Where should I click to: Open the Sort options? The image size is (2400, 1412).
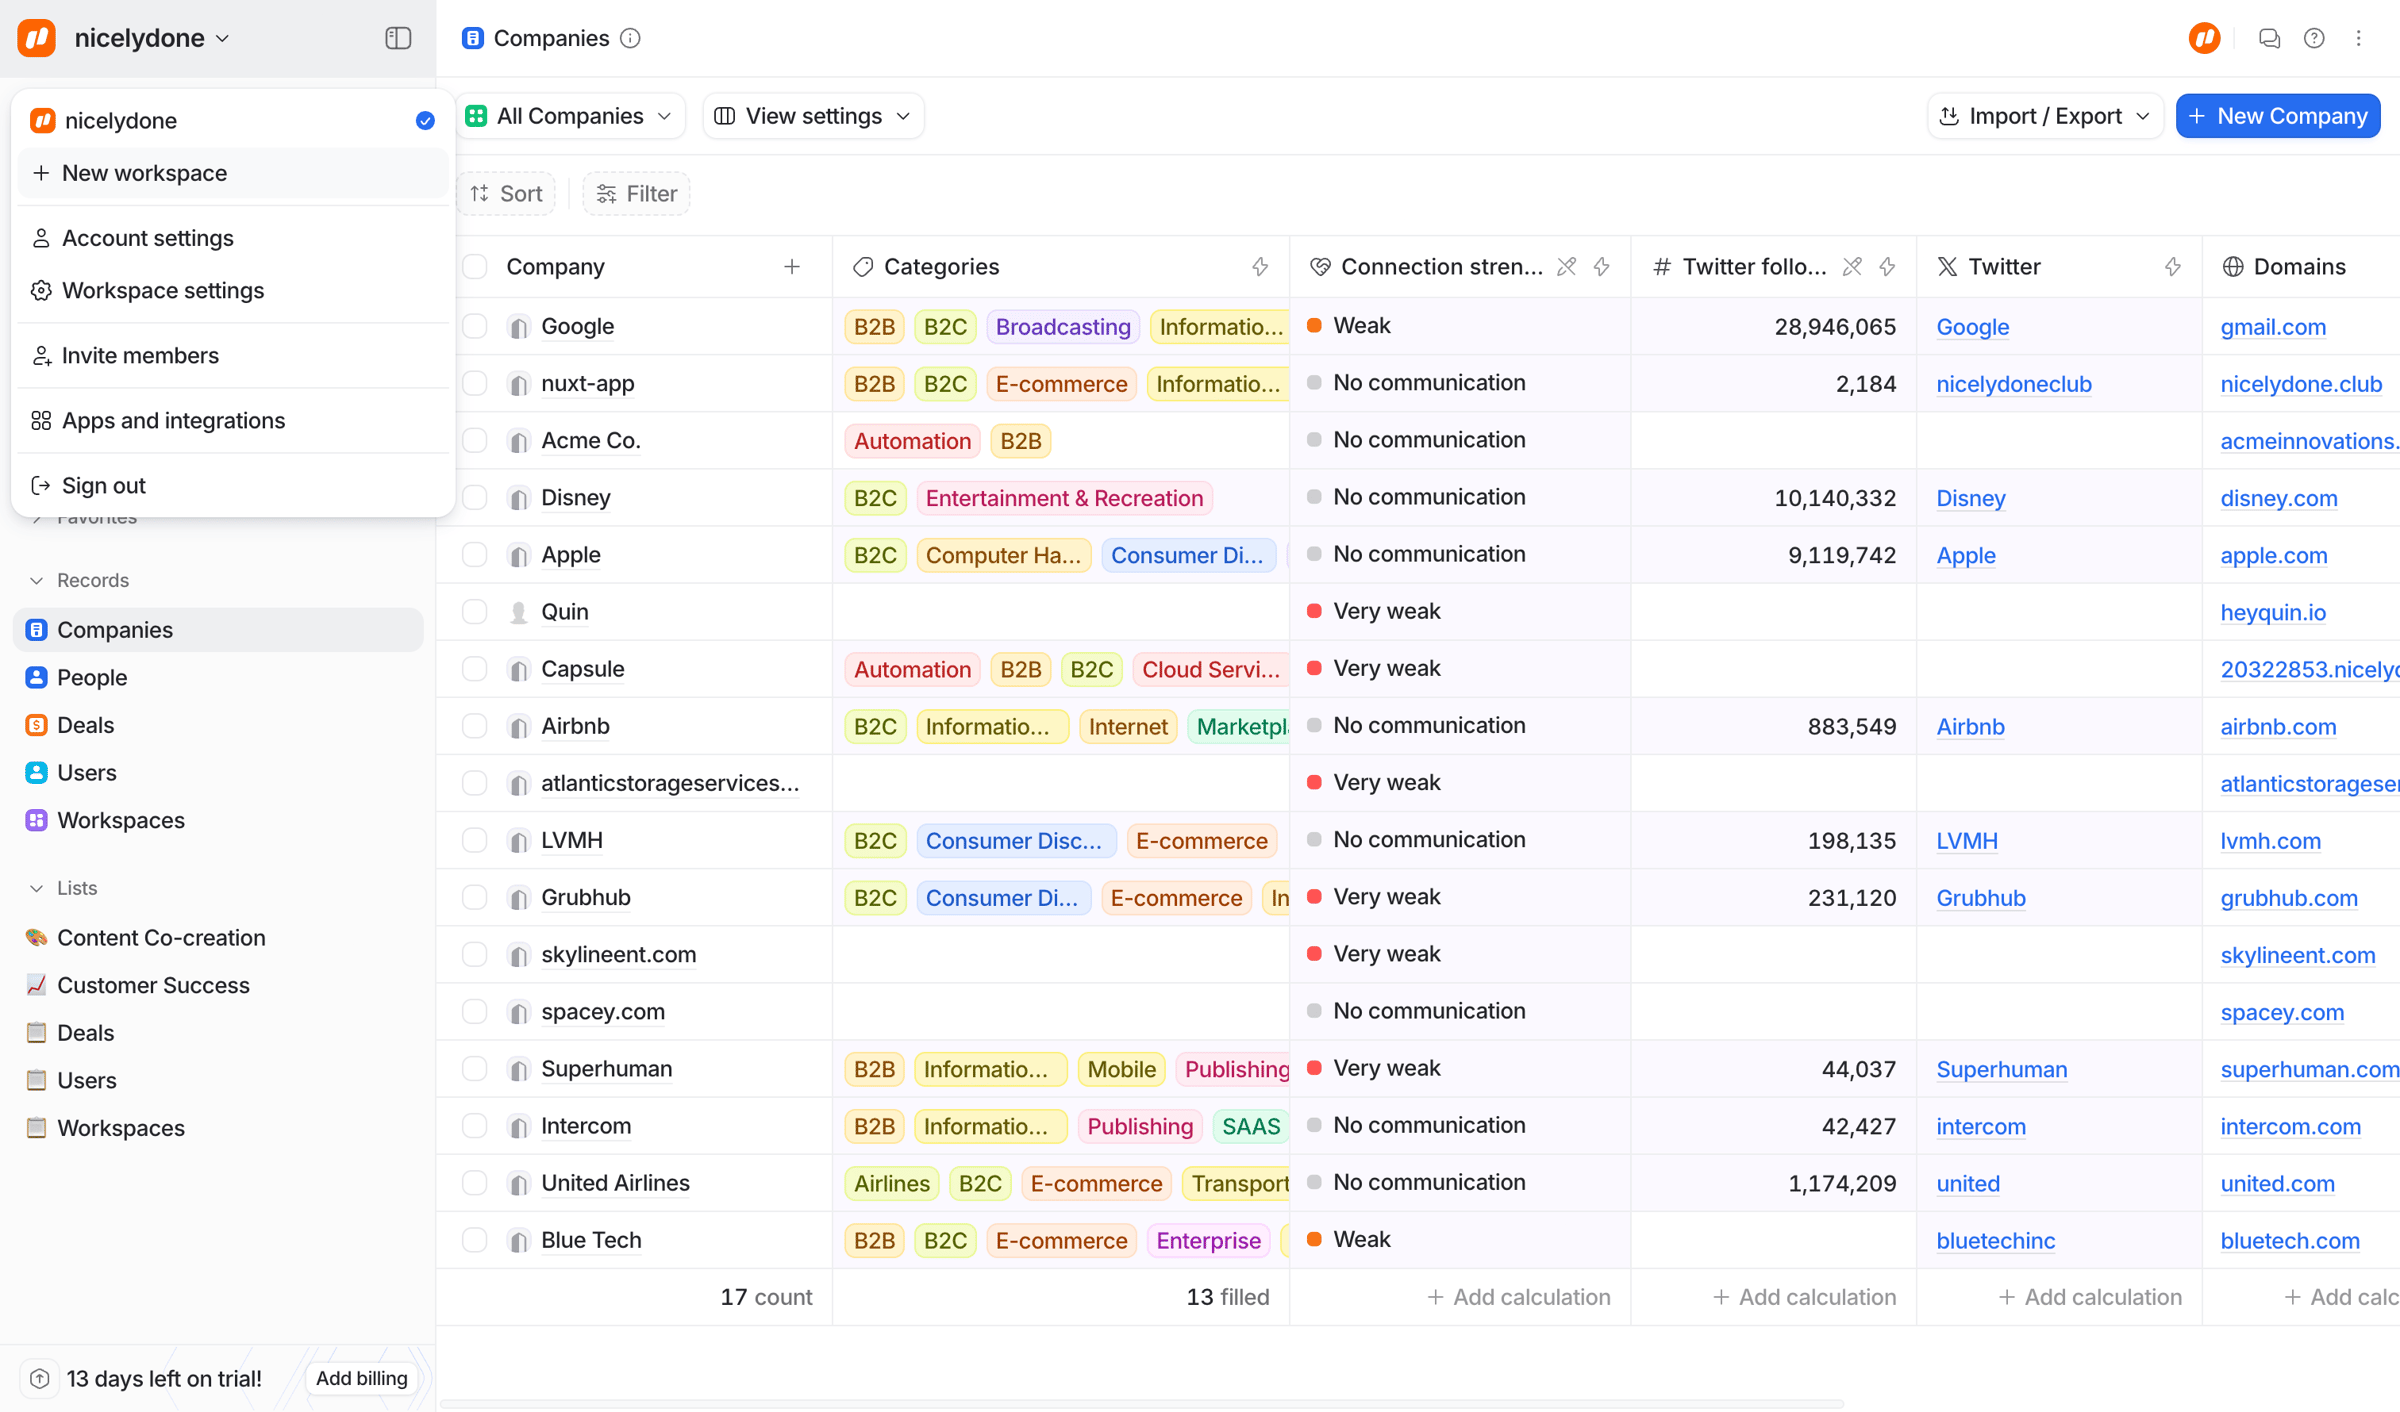[x=507, y=194]
